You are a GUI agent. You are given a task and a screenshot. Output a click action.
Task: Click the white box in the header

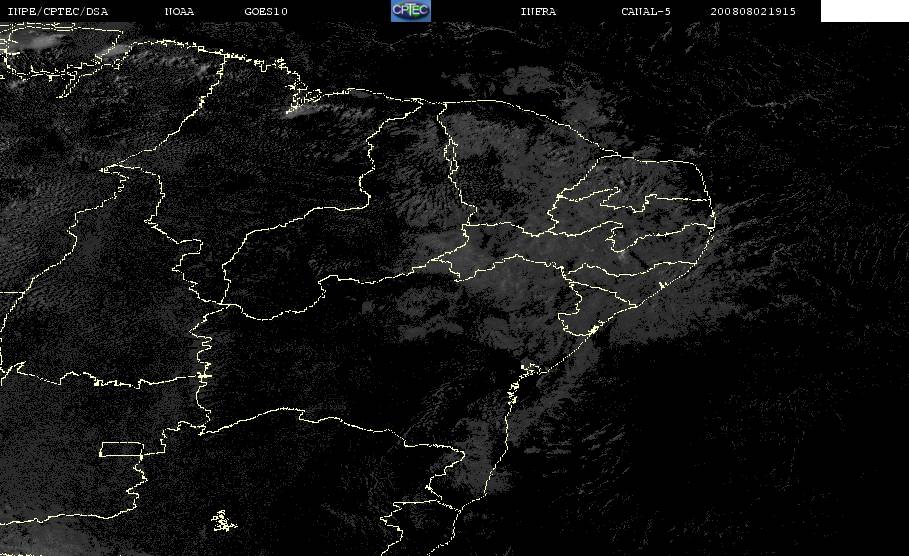tap(865, 11)
